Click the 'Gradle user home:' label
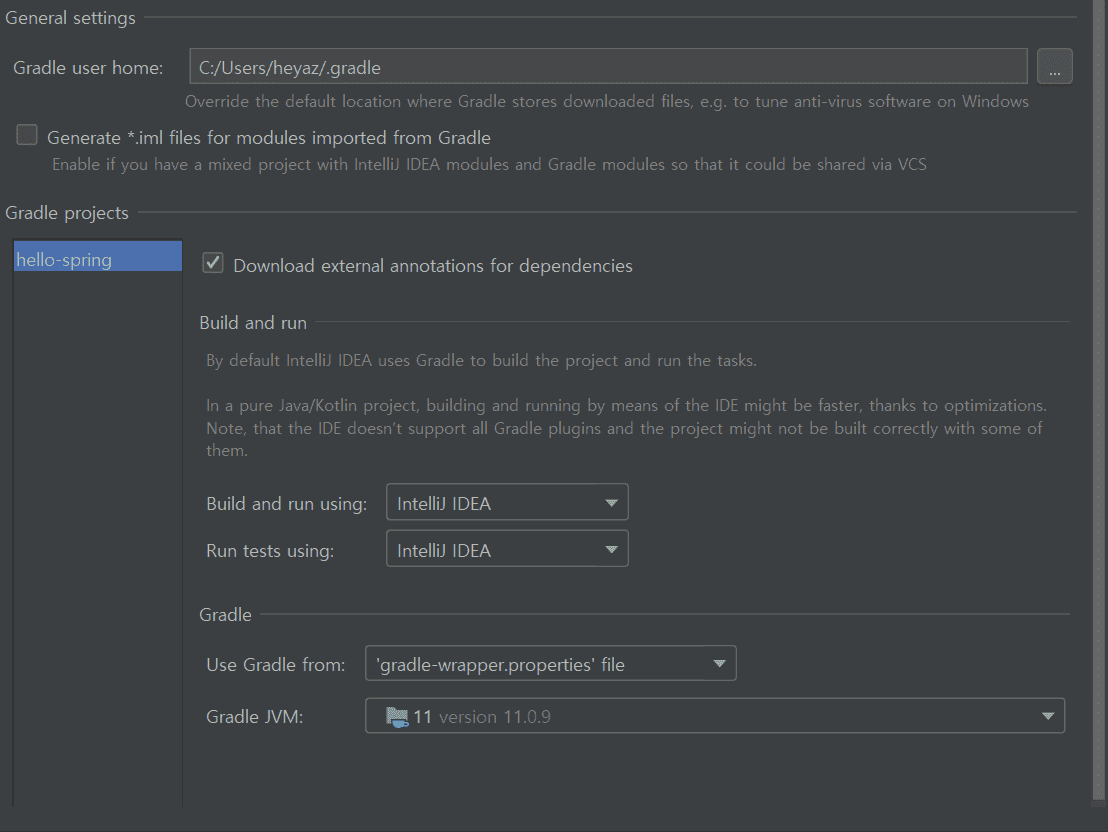 88,68
